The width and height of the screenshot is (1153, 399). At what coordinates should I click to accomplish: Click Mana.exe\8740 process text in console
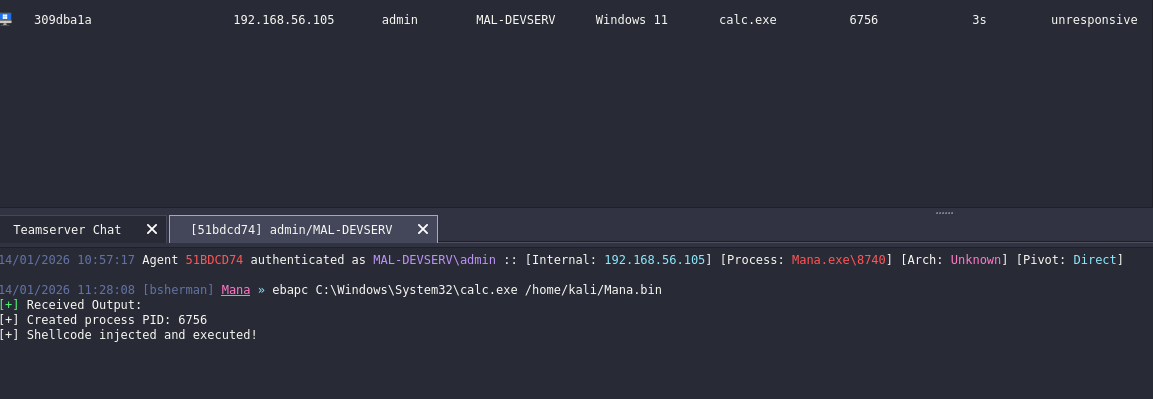click(839, 259)
